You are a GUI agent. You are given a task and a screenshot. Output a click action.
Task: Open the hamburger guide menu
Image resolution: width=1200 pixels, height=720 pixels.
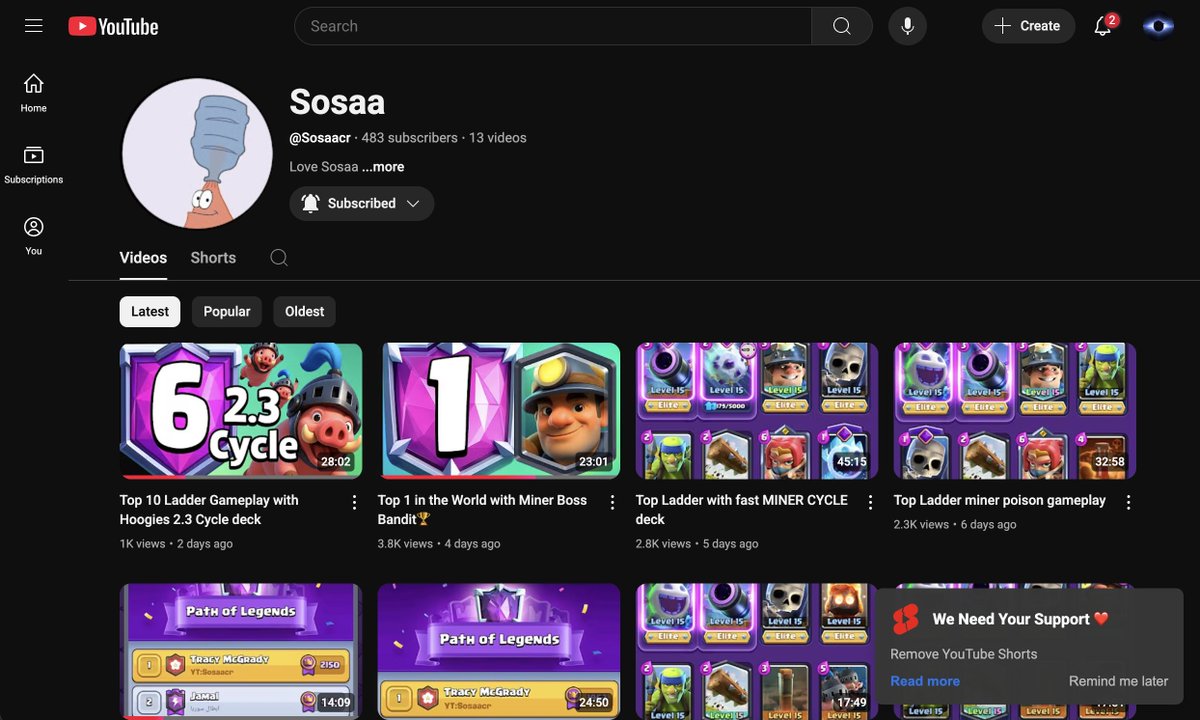(34, 26)
